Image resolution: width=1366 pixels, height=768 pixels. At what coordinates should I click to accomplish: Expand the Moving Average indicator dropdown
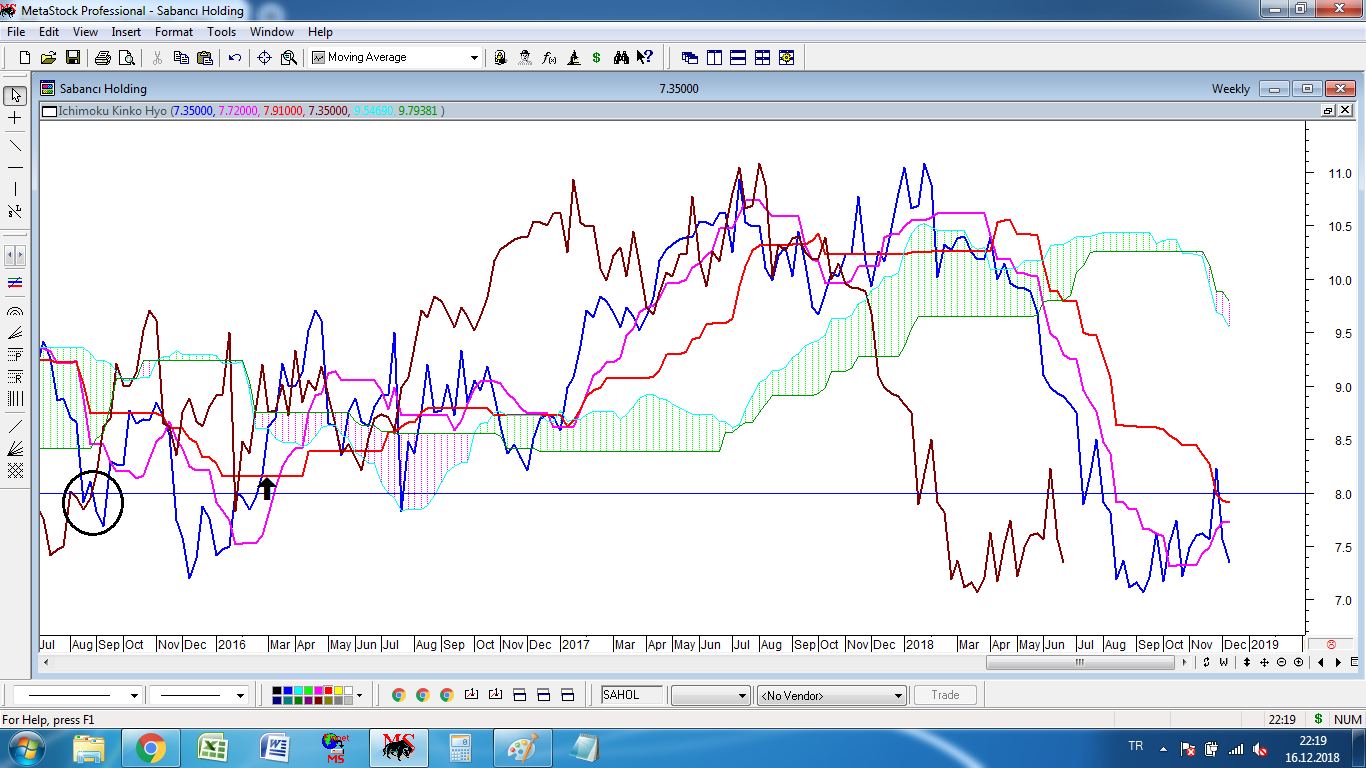474,58
